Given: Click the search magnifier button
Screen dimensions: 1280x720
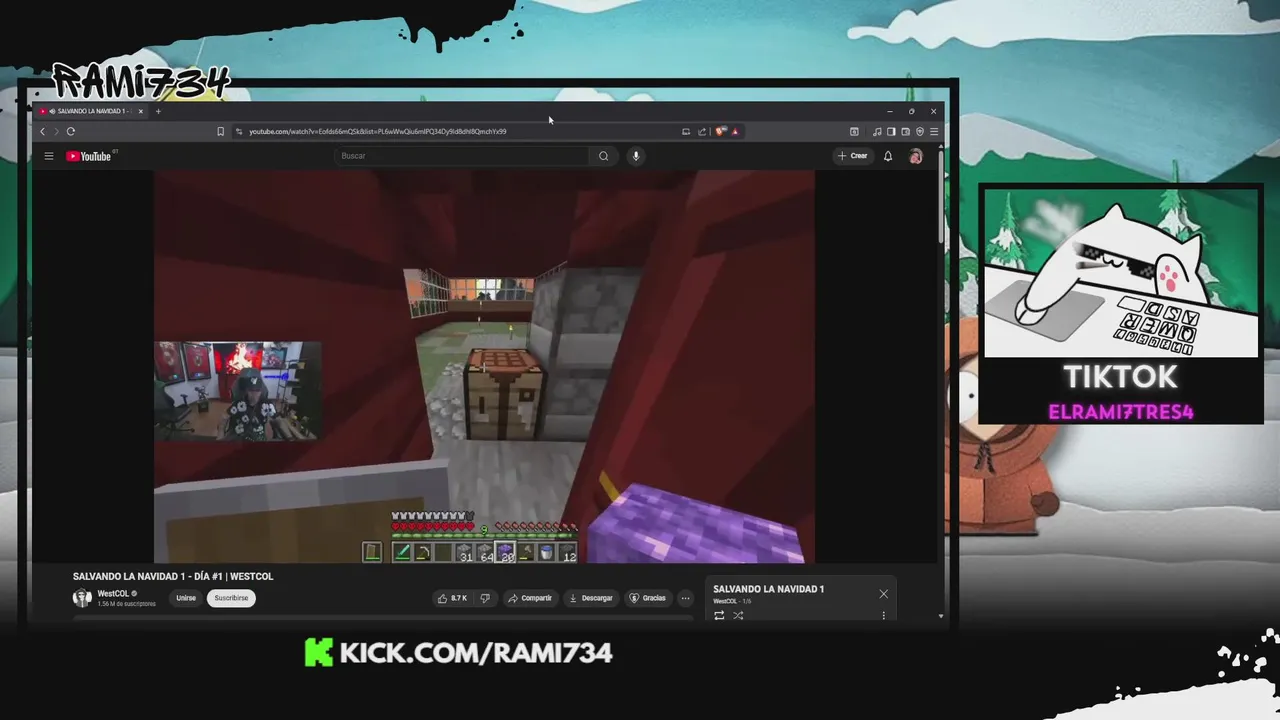Looking at the screenshot, I should tap(603, 156).
